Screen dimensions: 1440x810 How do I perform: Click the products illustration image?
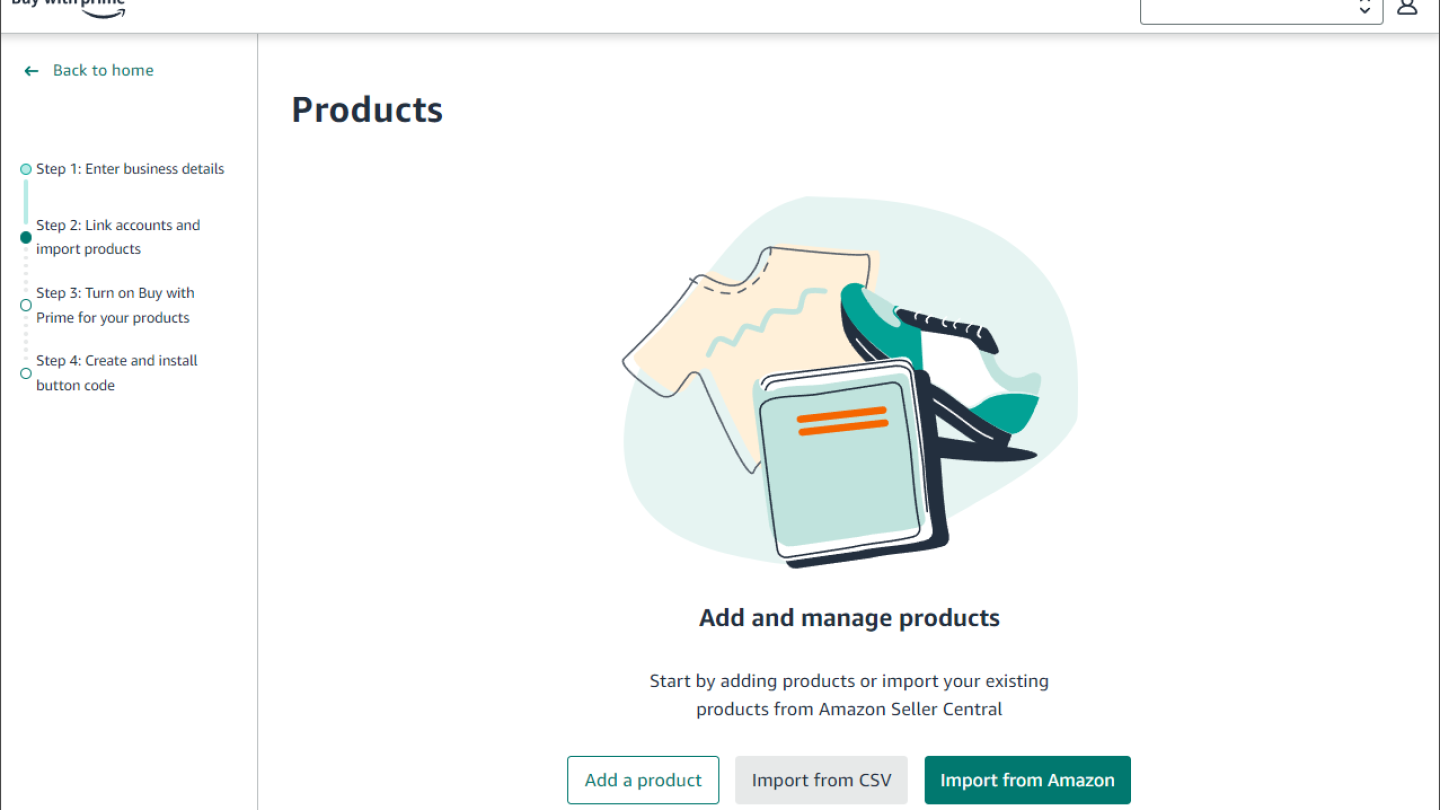(849, 380)
